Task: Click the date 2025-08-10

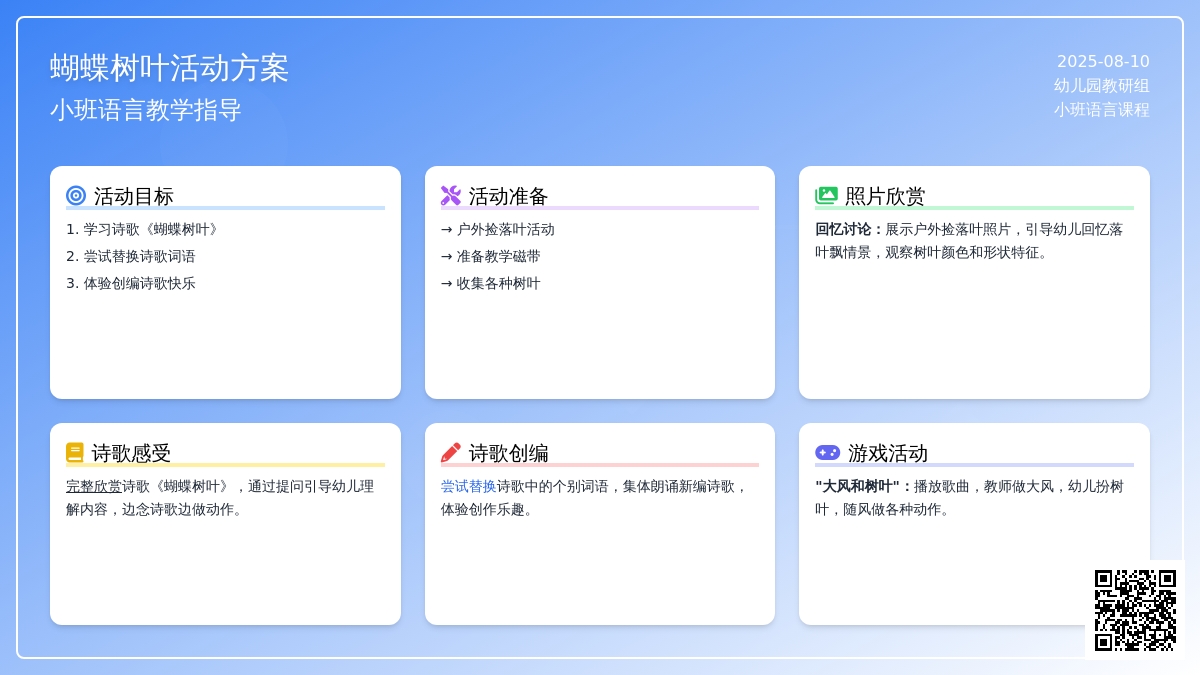Action: tap(1103, 62)
